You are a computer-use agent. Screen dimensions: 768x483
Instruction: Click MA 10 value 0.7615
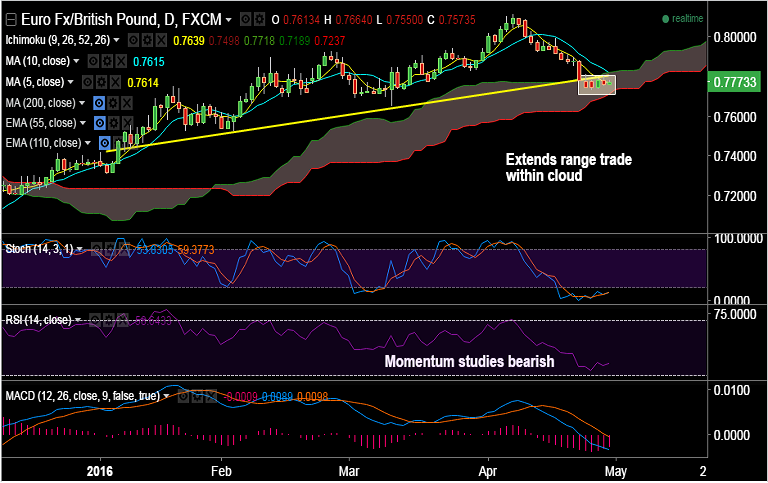149,62
